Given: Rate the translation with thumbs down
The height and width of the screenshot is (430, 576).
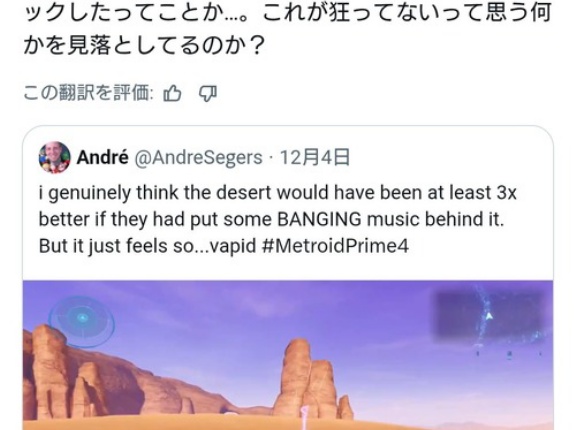Looking at the screenshot, I should (x=208, y=93).
